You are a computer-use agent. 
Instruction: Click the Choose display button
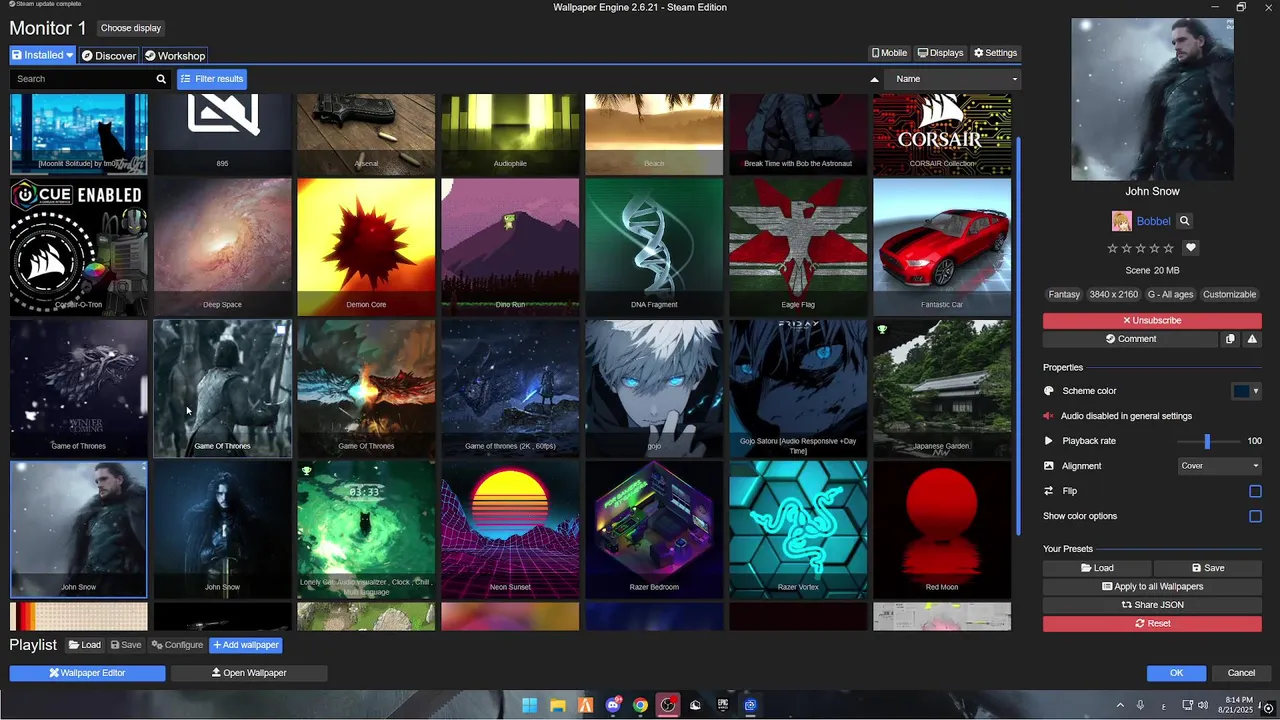(131, 28)
